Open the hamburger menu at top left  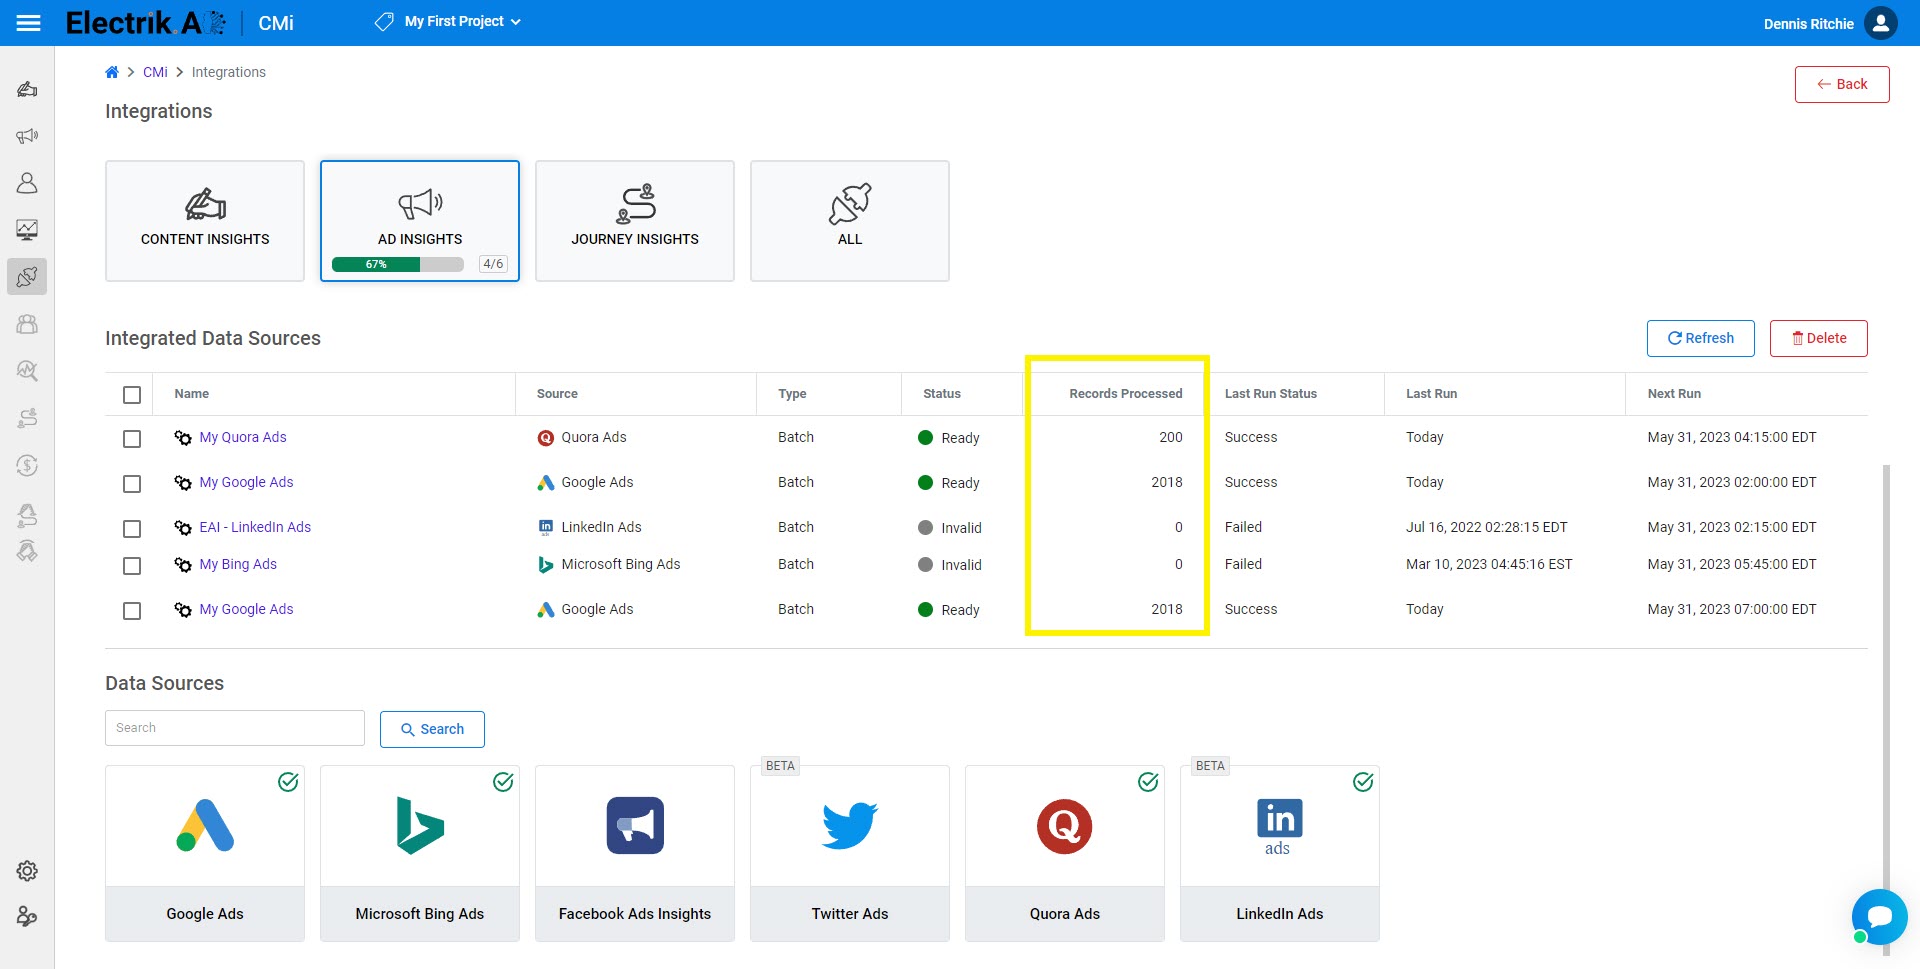[29, 22]
